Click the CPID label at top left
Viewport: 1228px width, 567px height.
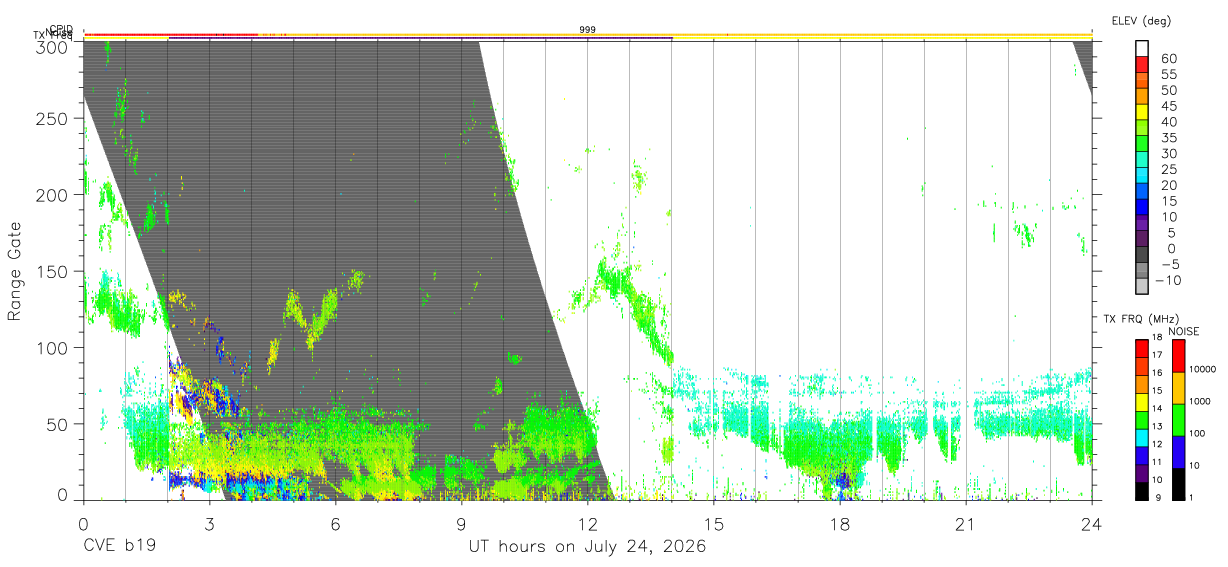61,29
